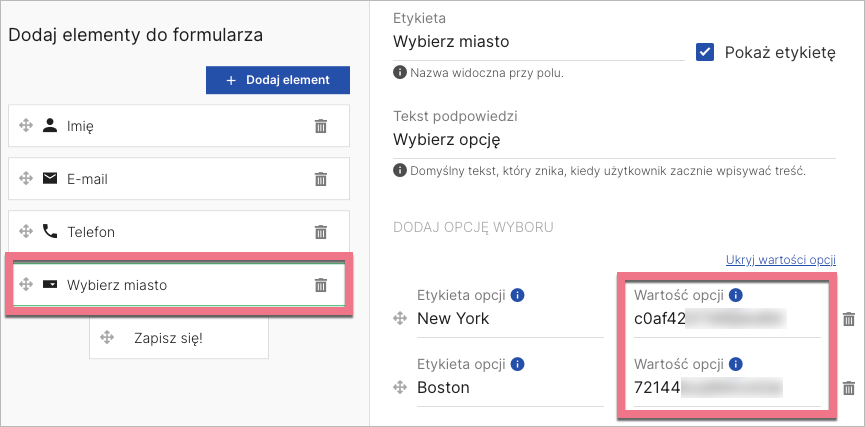Viewport: 865px width, 427px height.
Task: Remove the Boston option with trash icon
Action: (x=848, y=388)
